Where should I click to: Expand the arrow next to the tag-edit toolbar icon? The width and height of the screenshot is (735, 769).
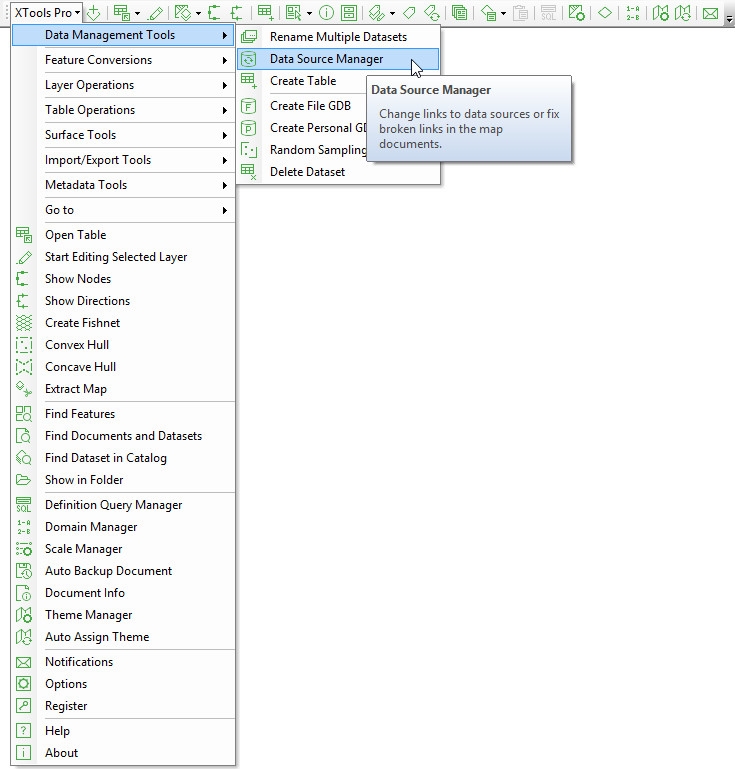392,14
